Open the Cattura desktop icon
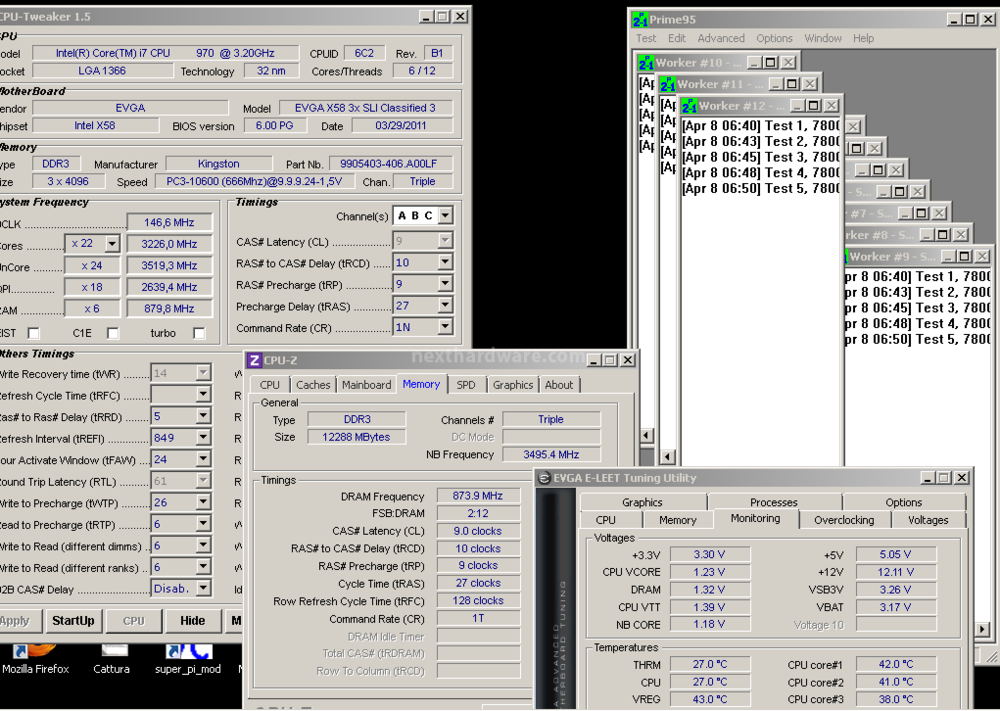This screenshot has width=1000, height=711. point(112,659)
